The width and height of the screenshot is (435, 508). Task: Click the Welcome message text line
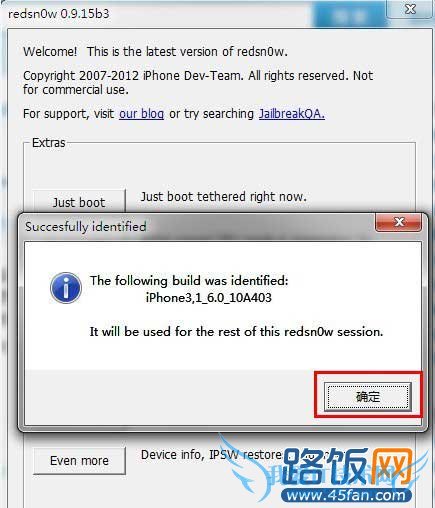coord(155,52)
